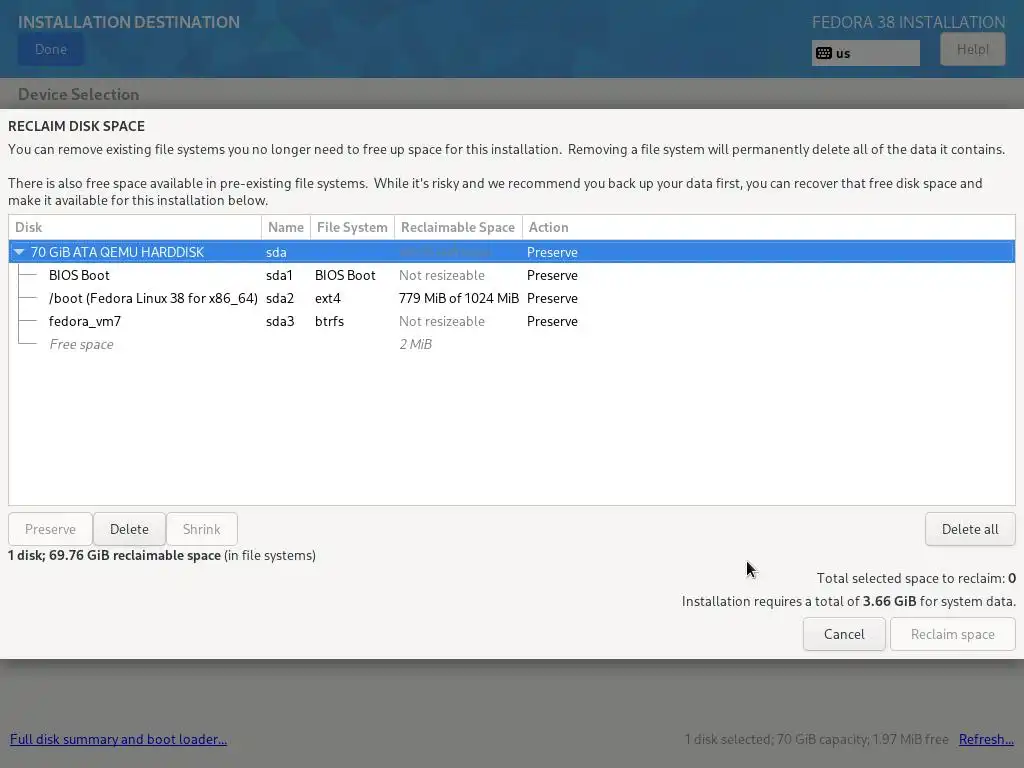Click the Done button in the header

(x=51, y=50)
